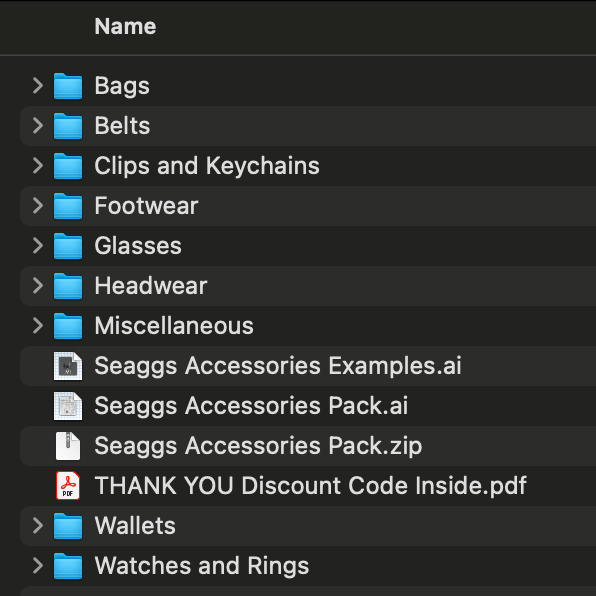This screenshot has height=596, width=596.
Task: Expand the Clips and Keychains folder
Action: coord(38,165)
